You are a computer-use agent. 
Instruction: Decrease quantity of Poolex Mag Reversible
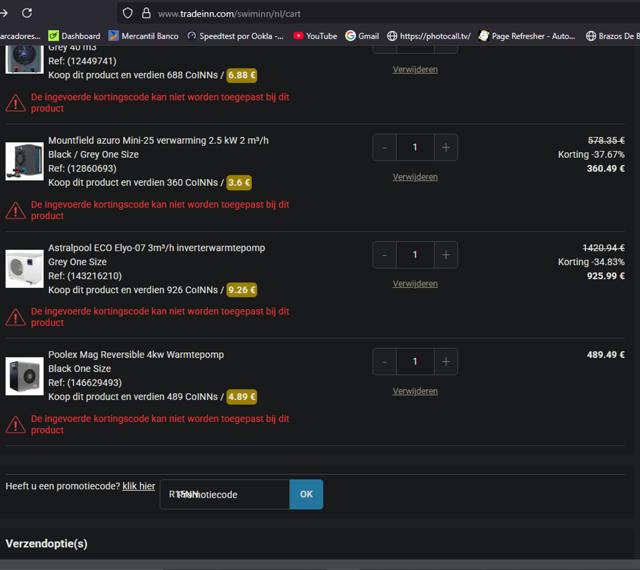click(384, 362)
